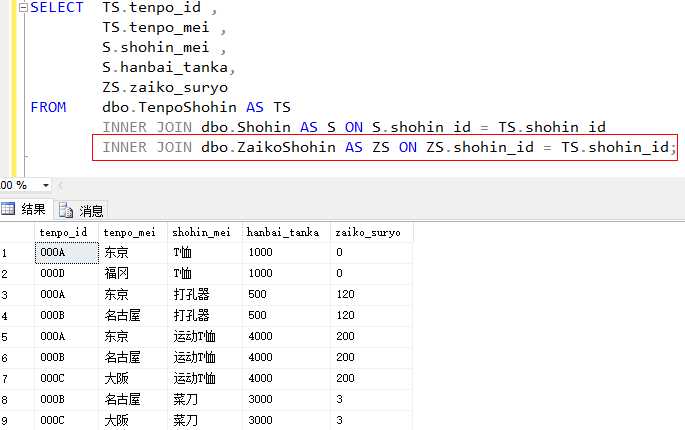Select row number 9 header
Viewport: 685px width, 430px height.
pyautogui.click(x=17, y=420)
